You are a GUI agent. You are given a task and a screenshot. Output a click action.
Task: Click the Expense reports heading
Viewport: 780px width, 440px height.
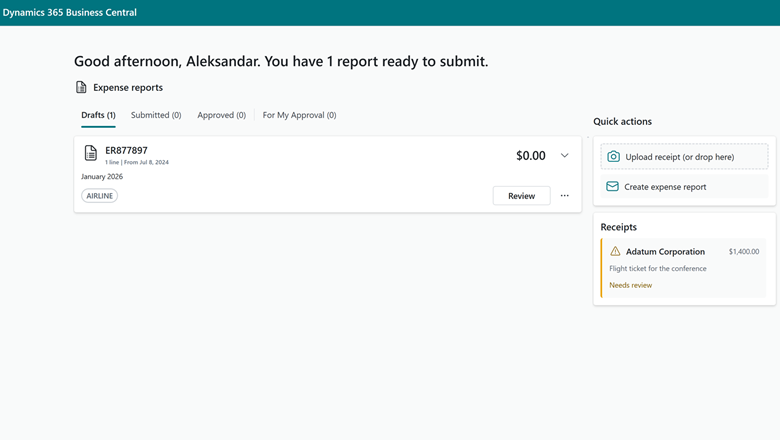[128, 88]
